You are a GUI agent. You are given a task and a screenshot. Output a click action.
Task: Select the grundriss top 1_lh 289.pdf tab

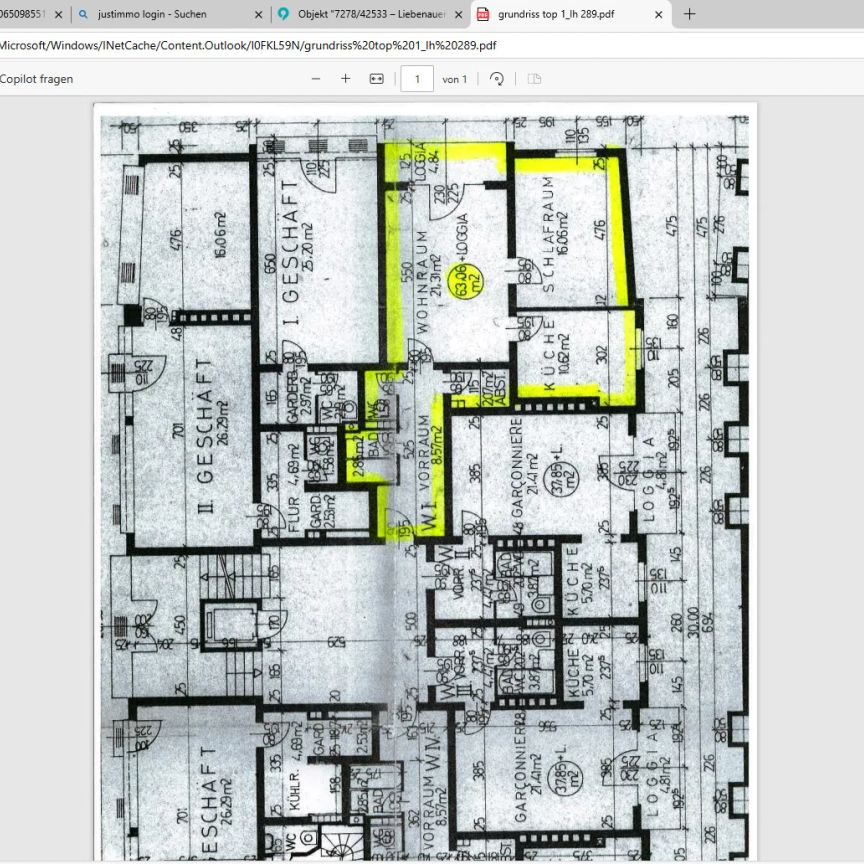point(560,15)
